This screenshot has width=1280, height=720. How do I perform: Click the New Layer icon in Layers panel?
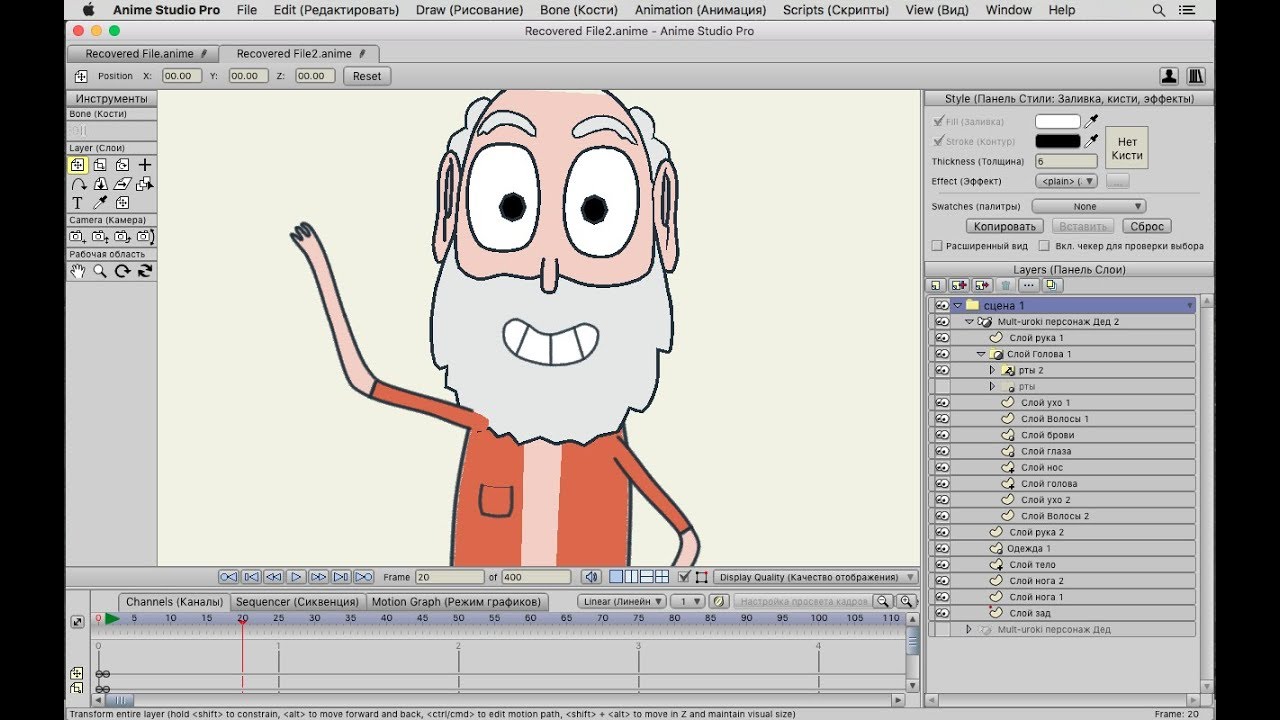[937, 286]
